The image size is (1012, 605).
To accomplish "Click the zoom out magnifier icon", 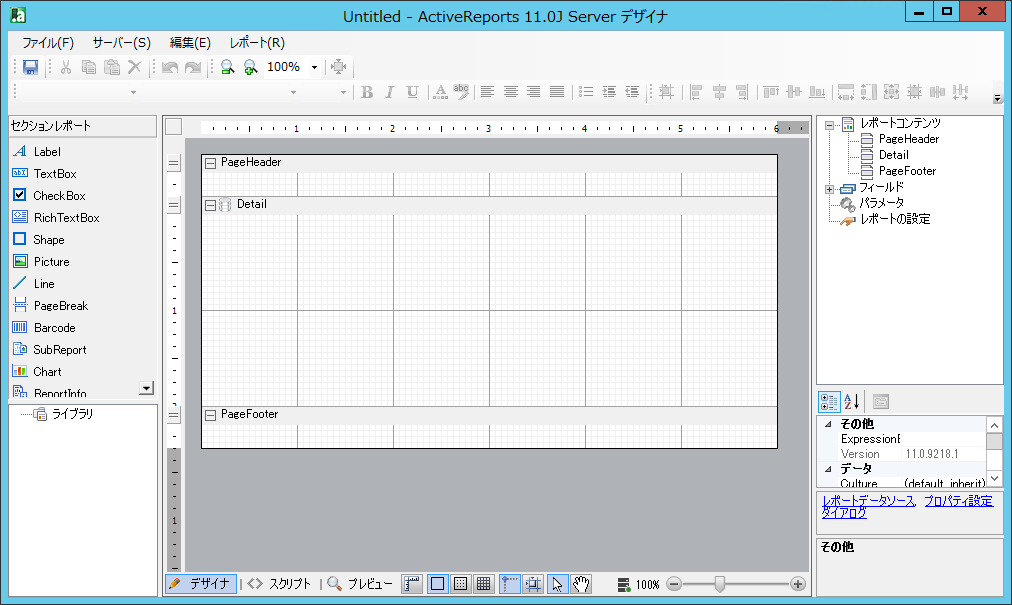I will (x=228, y=67).
